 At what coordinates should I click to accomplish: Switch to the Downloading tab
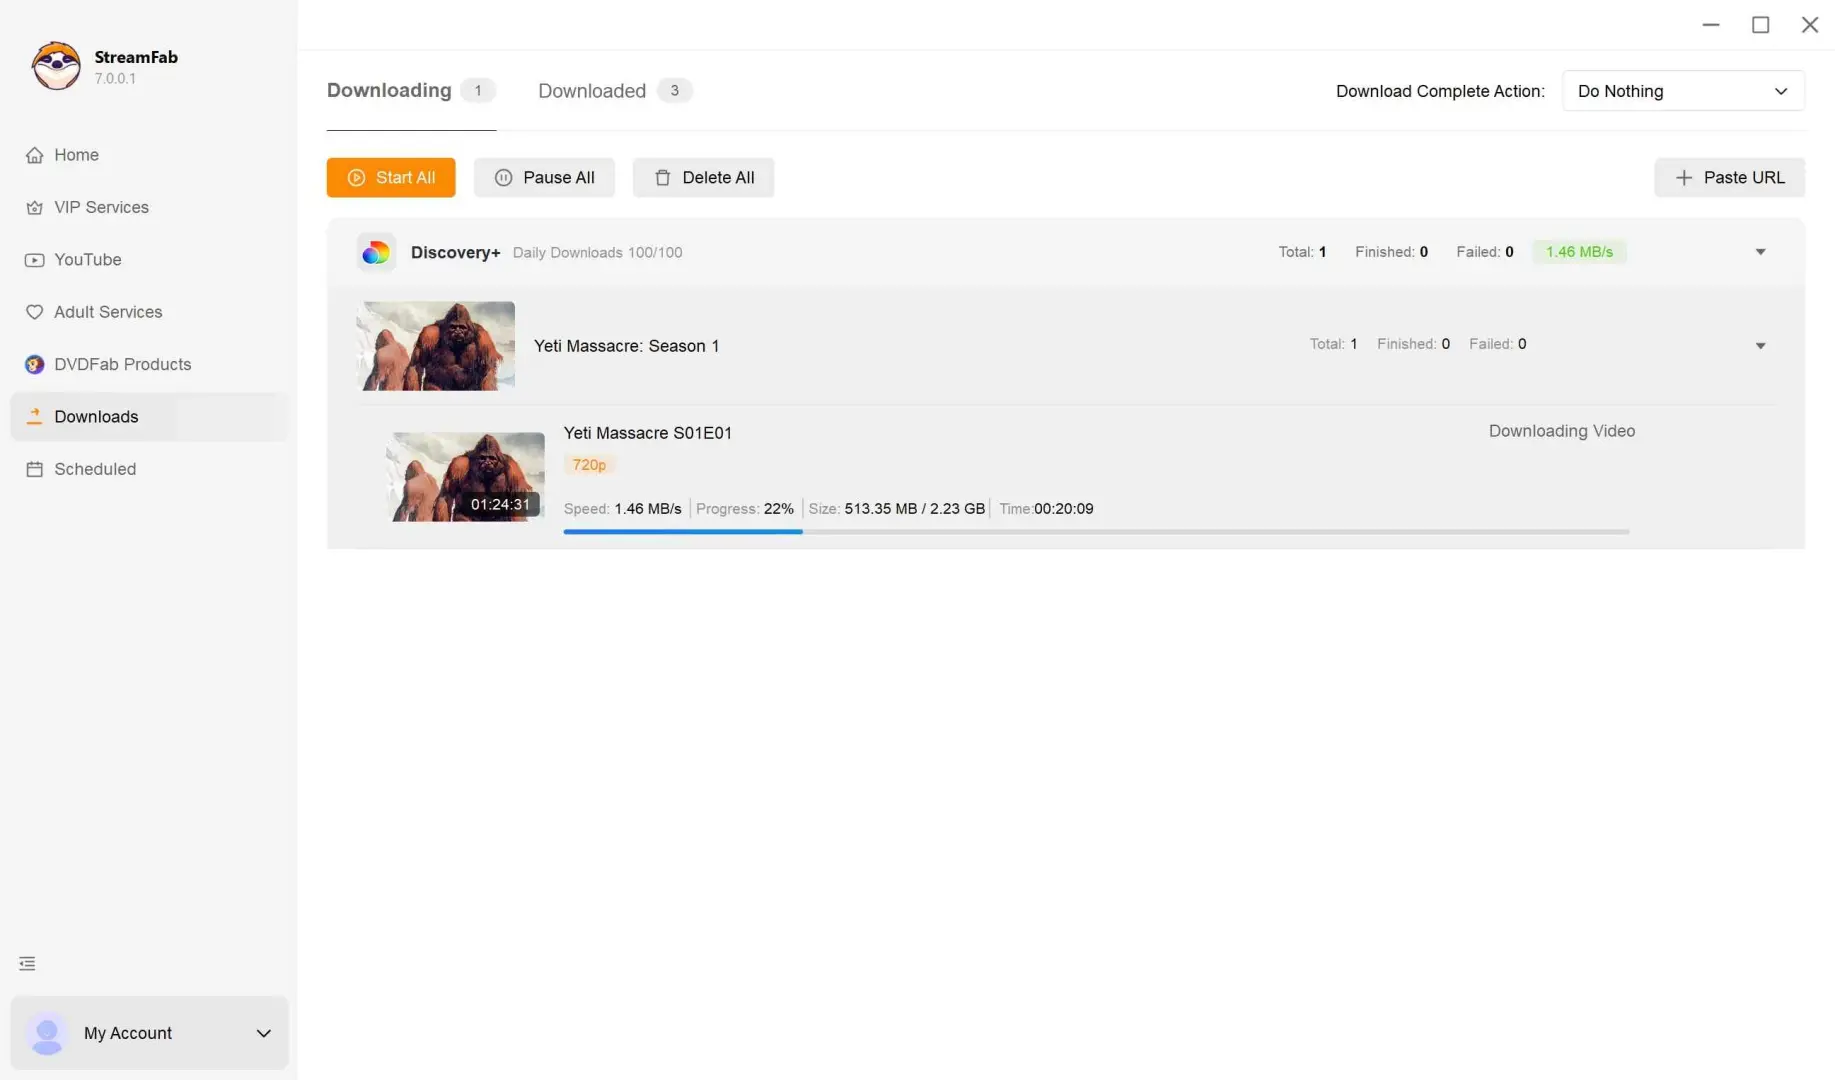(x=411, y=91)
